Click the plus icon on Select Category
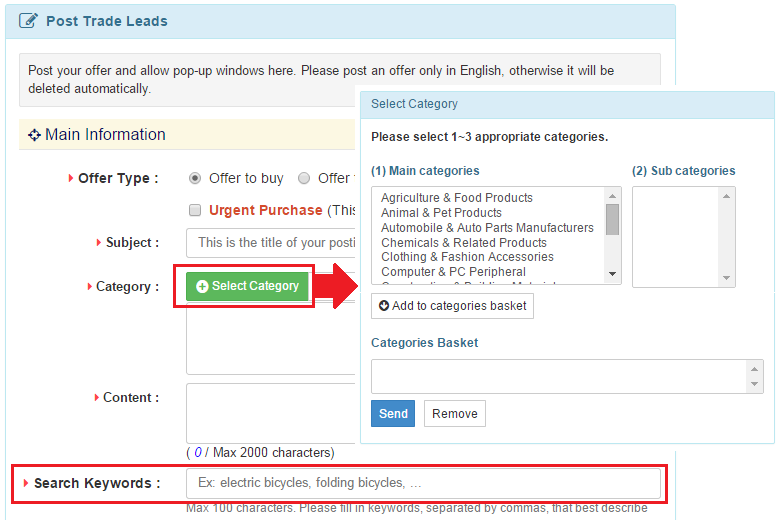Image resolution: width=780 pixels, height=520 pixels. pos(202,286)
